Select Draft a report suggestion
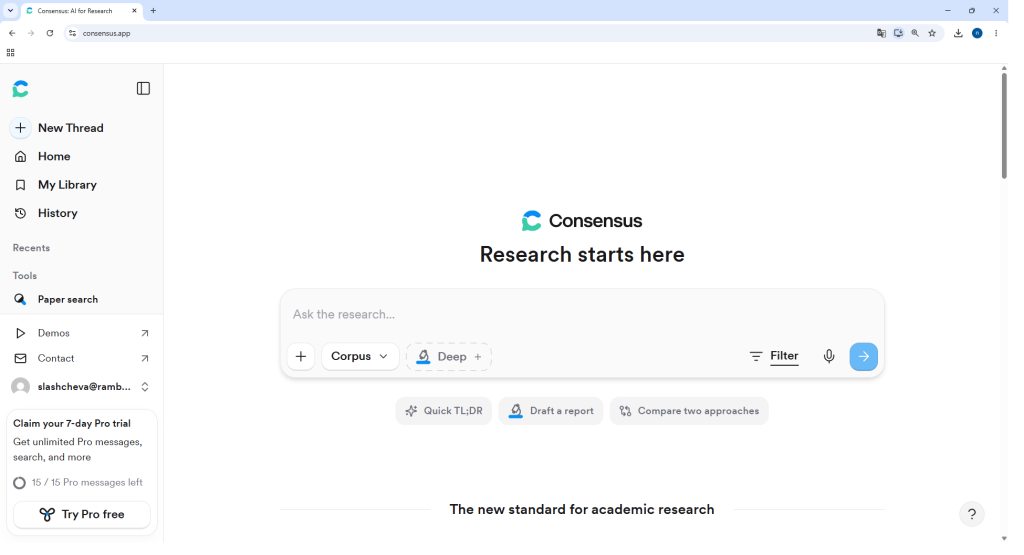Viewport: 1024px width, 555px height. point(551,411)
